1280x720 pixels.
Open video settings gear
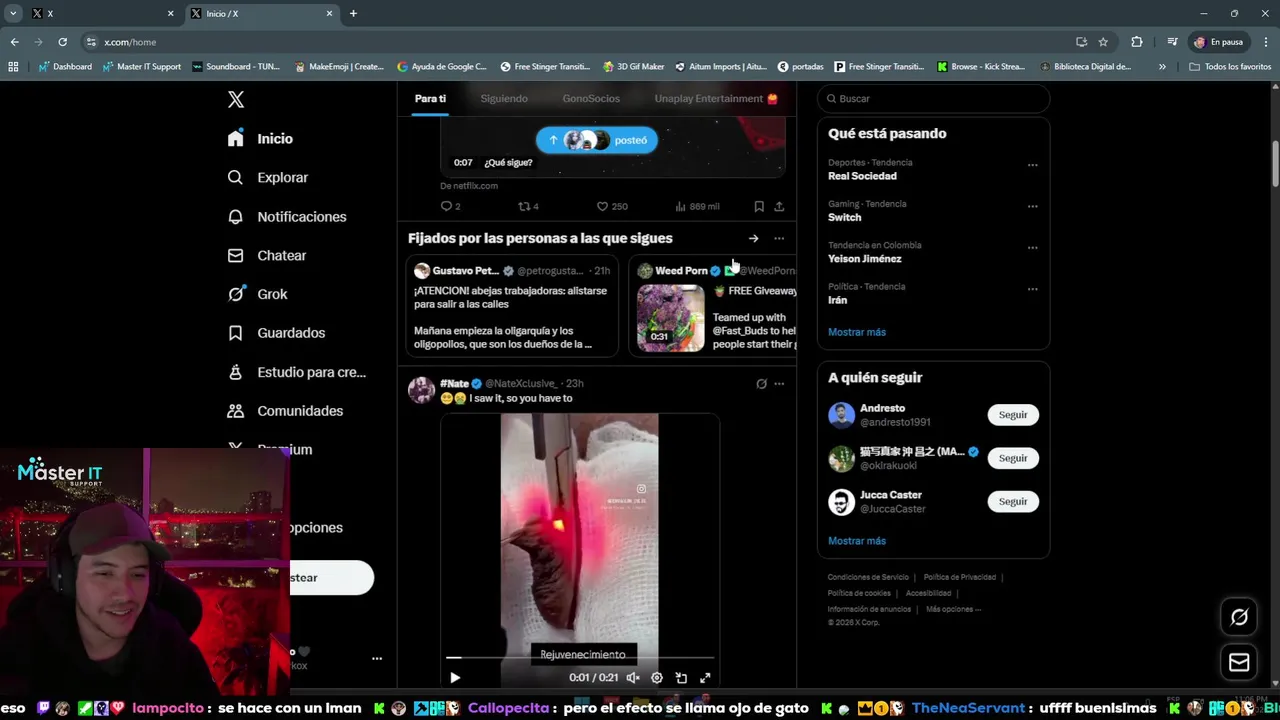657,677
